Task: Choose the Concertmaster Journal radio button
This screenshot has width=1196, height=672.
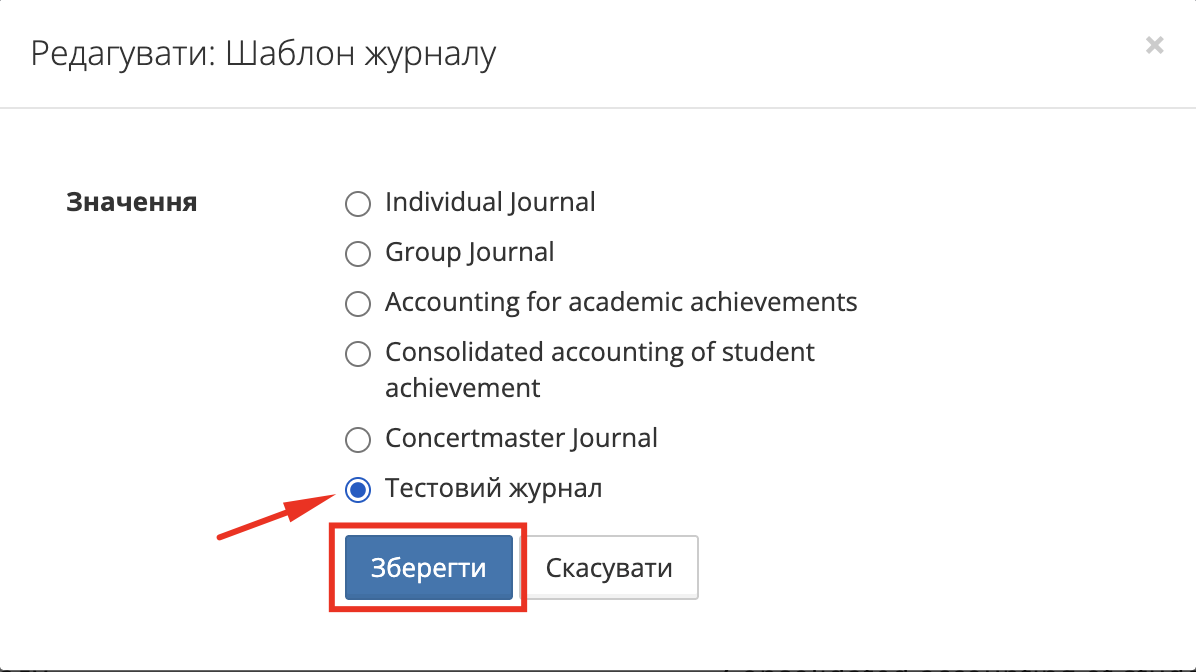Action: pos(357,439)
